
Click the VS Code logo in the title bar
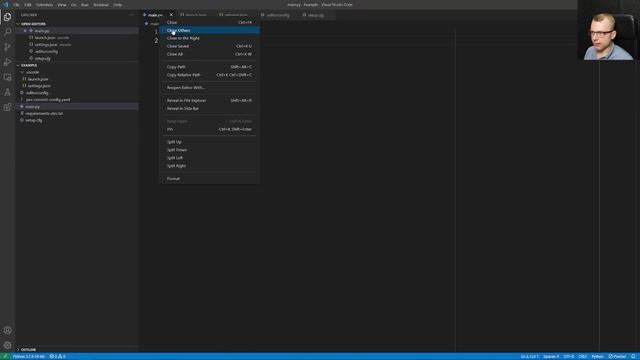(6, 4)
